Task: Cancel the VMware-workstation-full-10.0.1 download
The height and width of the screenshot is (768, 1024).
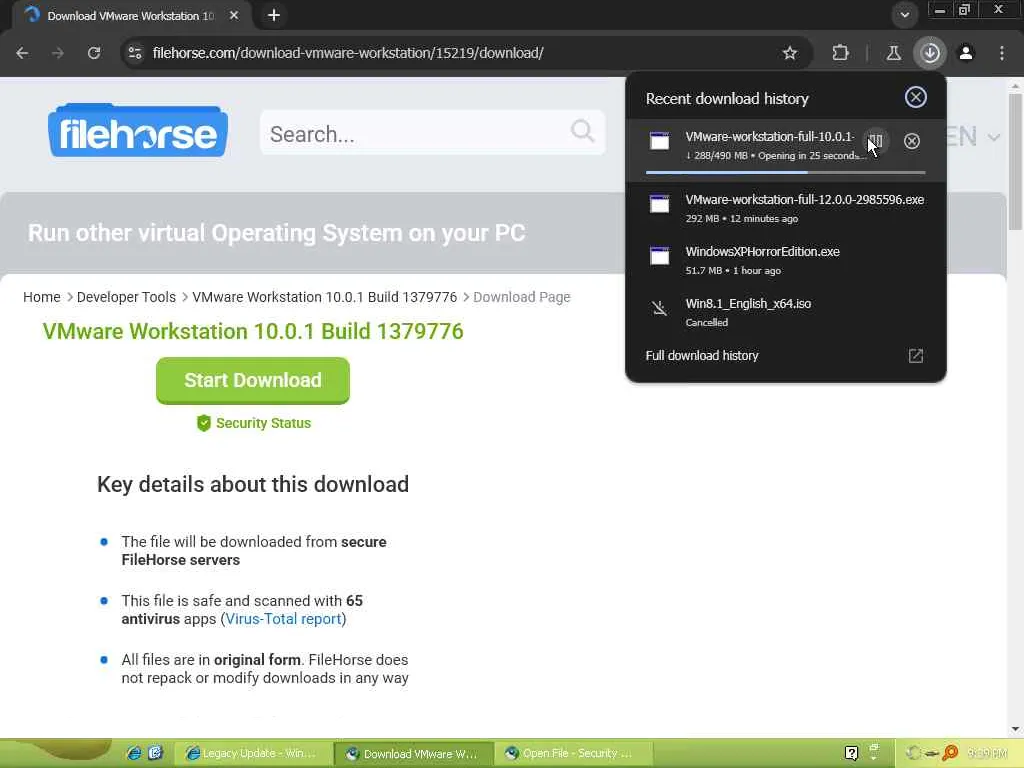Action: click(x=912, y=141)
